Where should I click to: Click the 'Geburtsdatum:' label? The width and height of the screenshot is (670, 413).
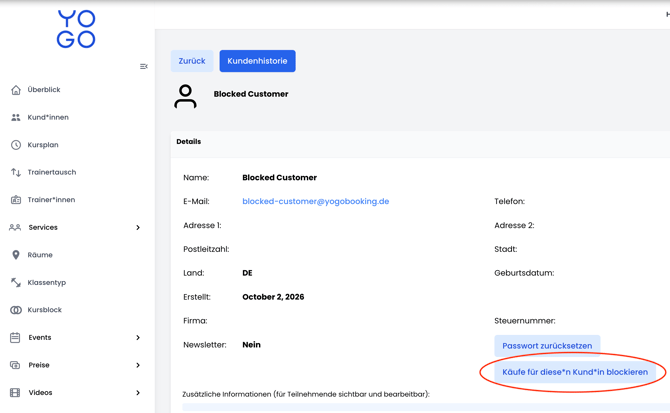[524, 273]
